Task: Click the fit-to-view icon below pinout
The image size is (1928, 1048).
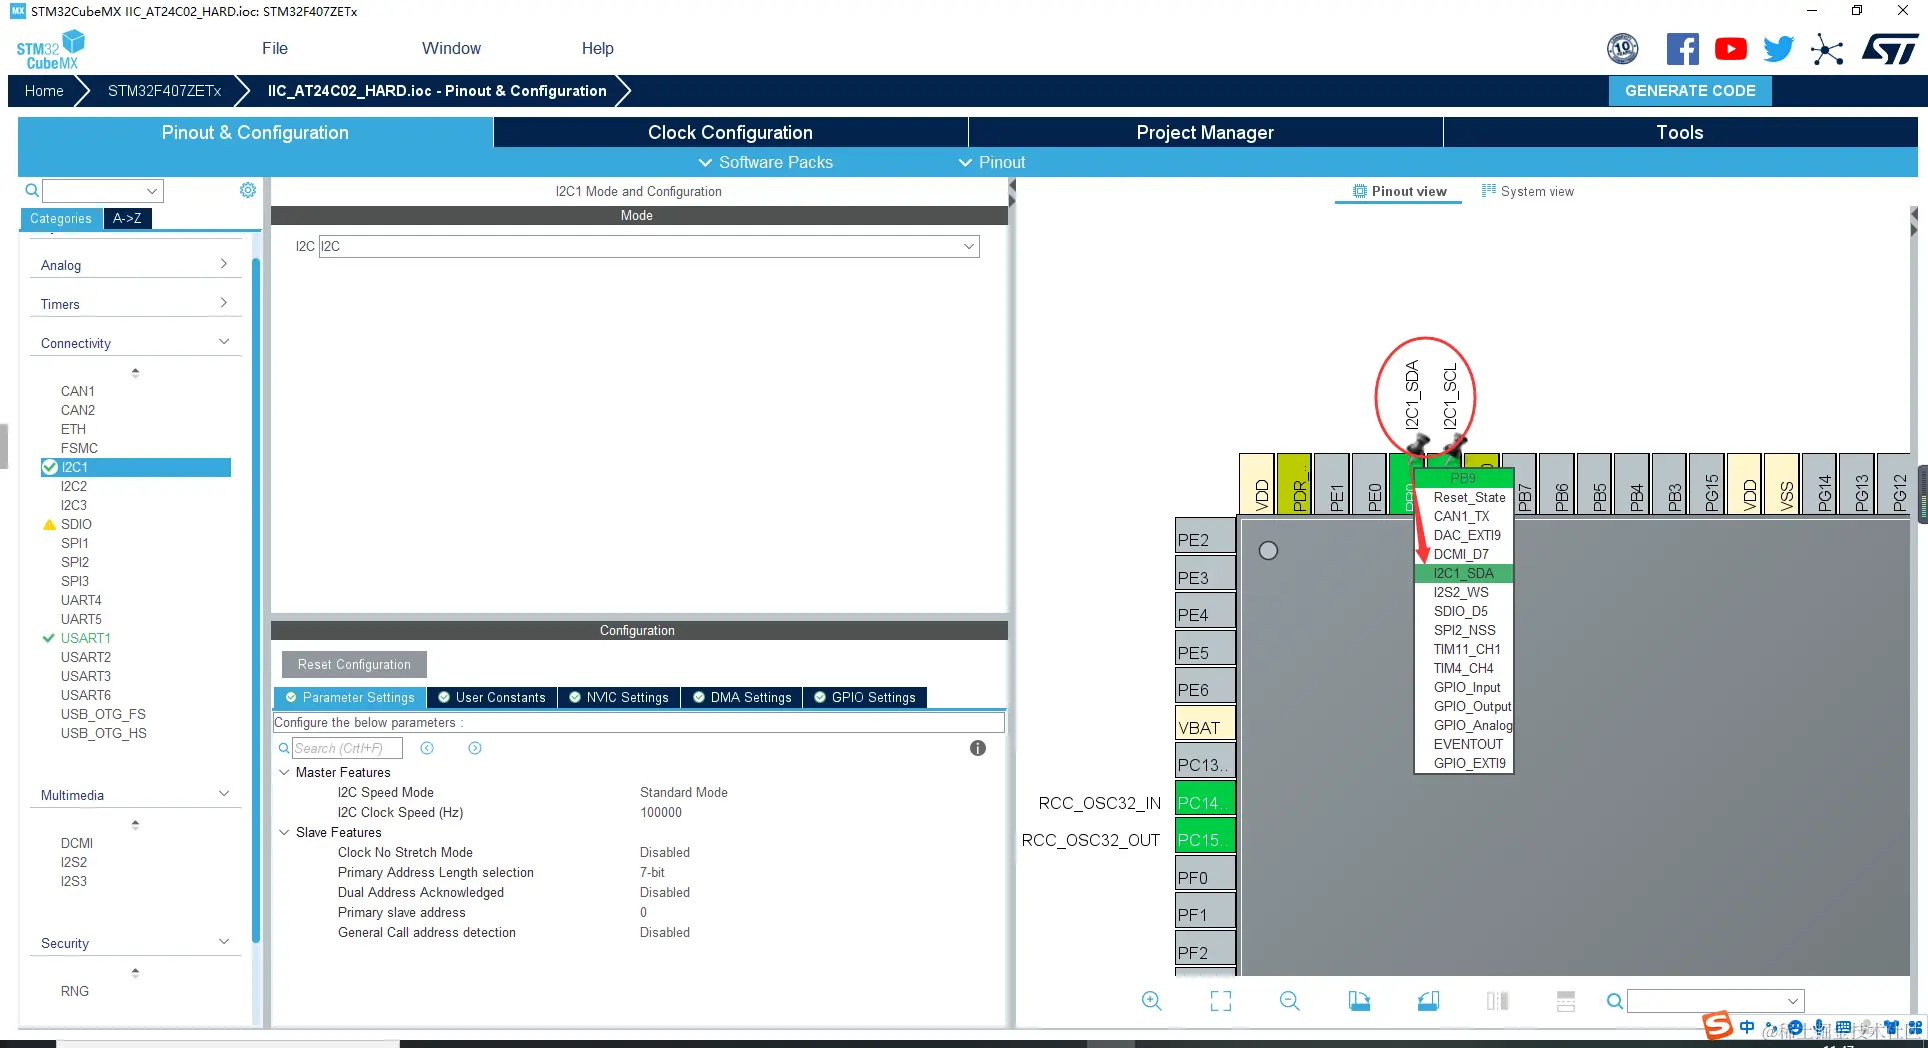Action: [x=1221, y=1001]
